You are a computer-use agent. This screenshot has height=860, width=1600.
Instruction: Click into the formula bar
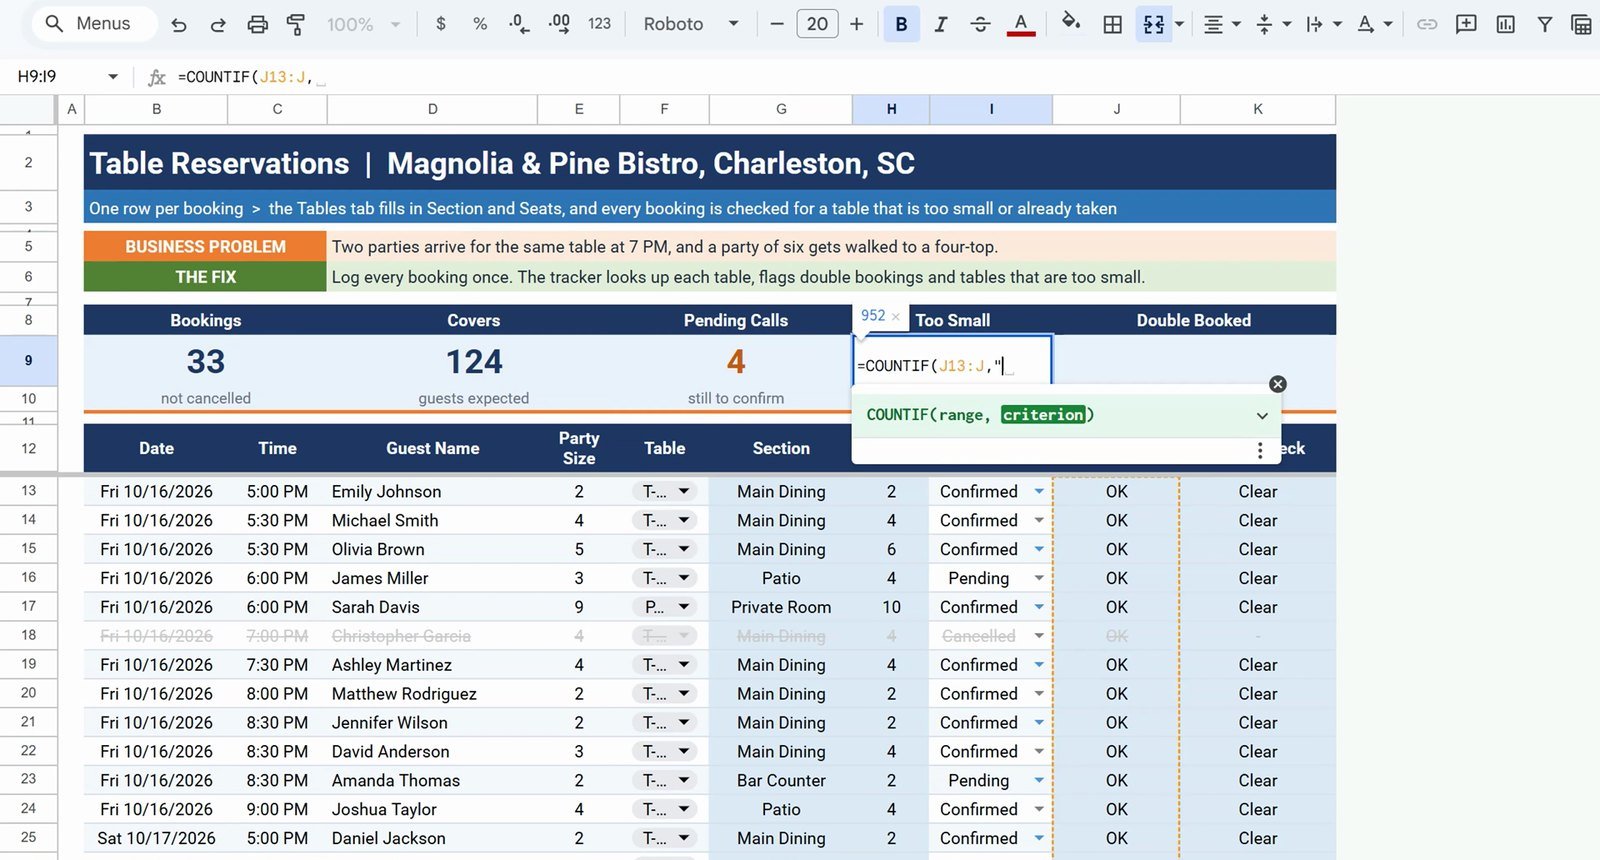pyautogui.click(x=880, y=77)
